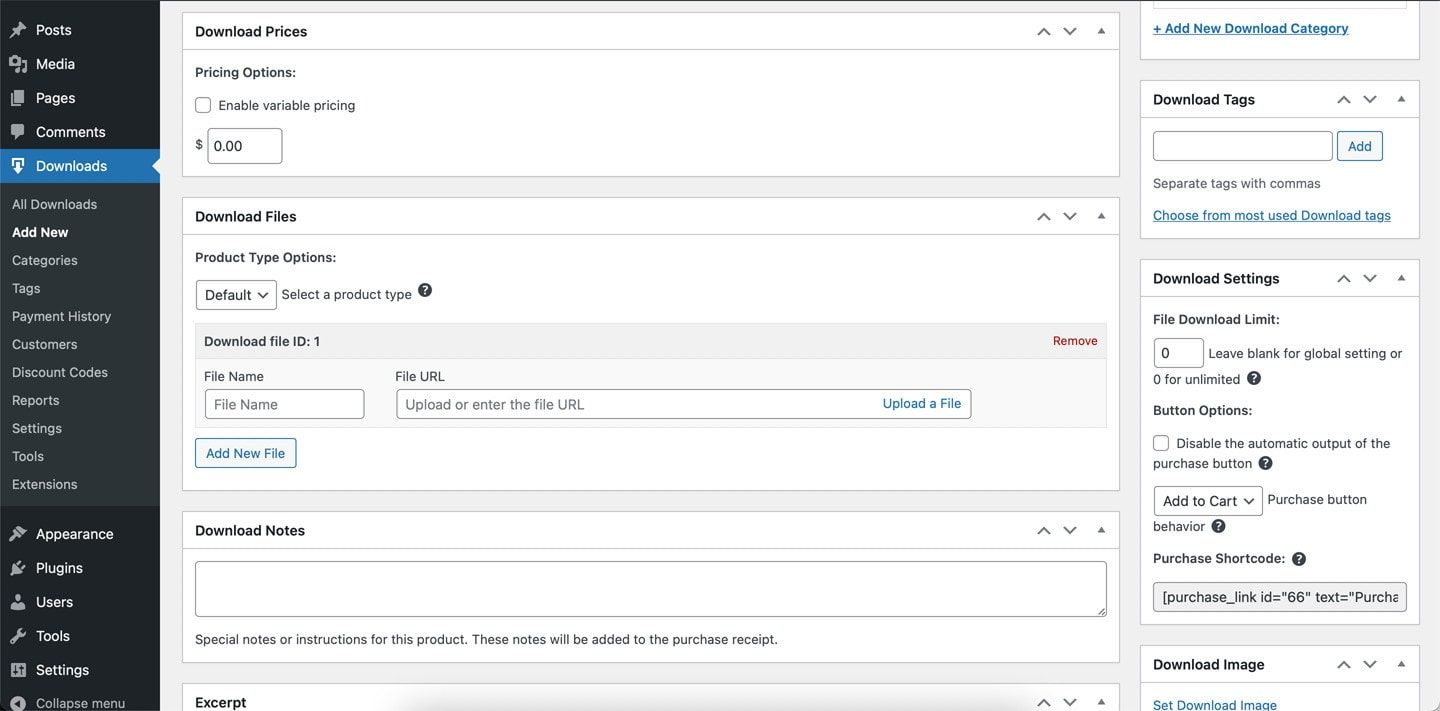Move Download Files panel down arrow
Screen dimensions: 1440x711
pos(1070,217)
